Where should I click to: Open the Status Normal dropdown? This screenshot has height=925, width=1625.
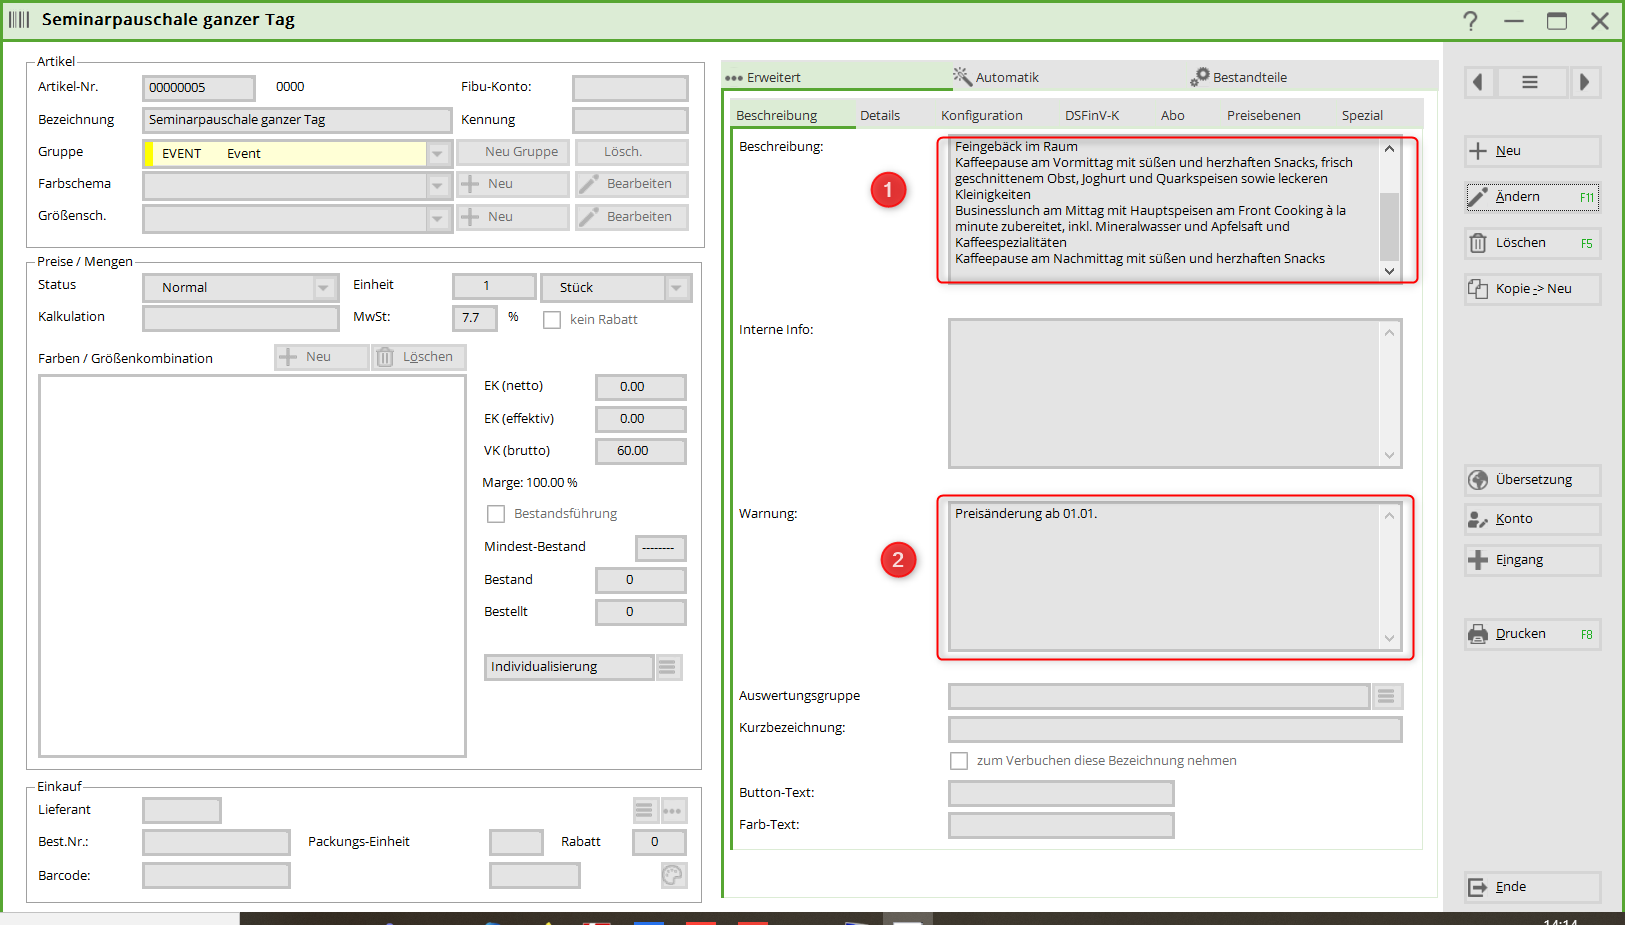point(323,288)
